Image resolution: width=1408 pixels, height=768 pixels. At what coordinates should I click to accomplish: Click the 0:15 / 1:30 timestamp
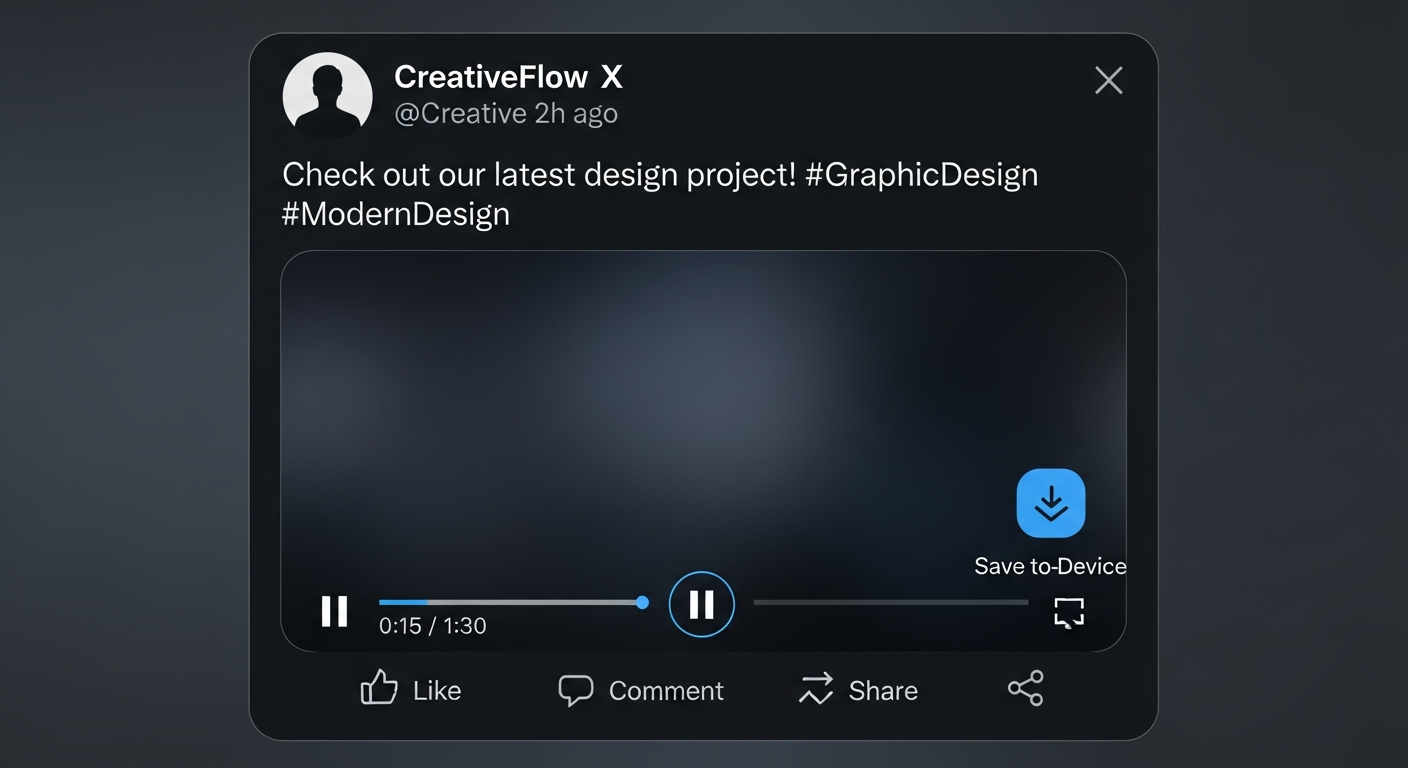point(432,625)
